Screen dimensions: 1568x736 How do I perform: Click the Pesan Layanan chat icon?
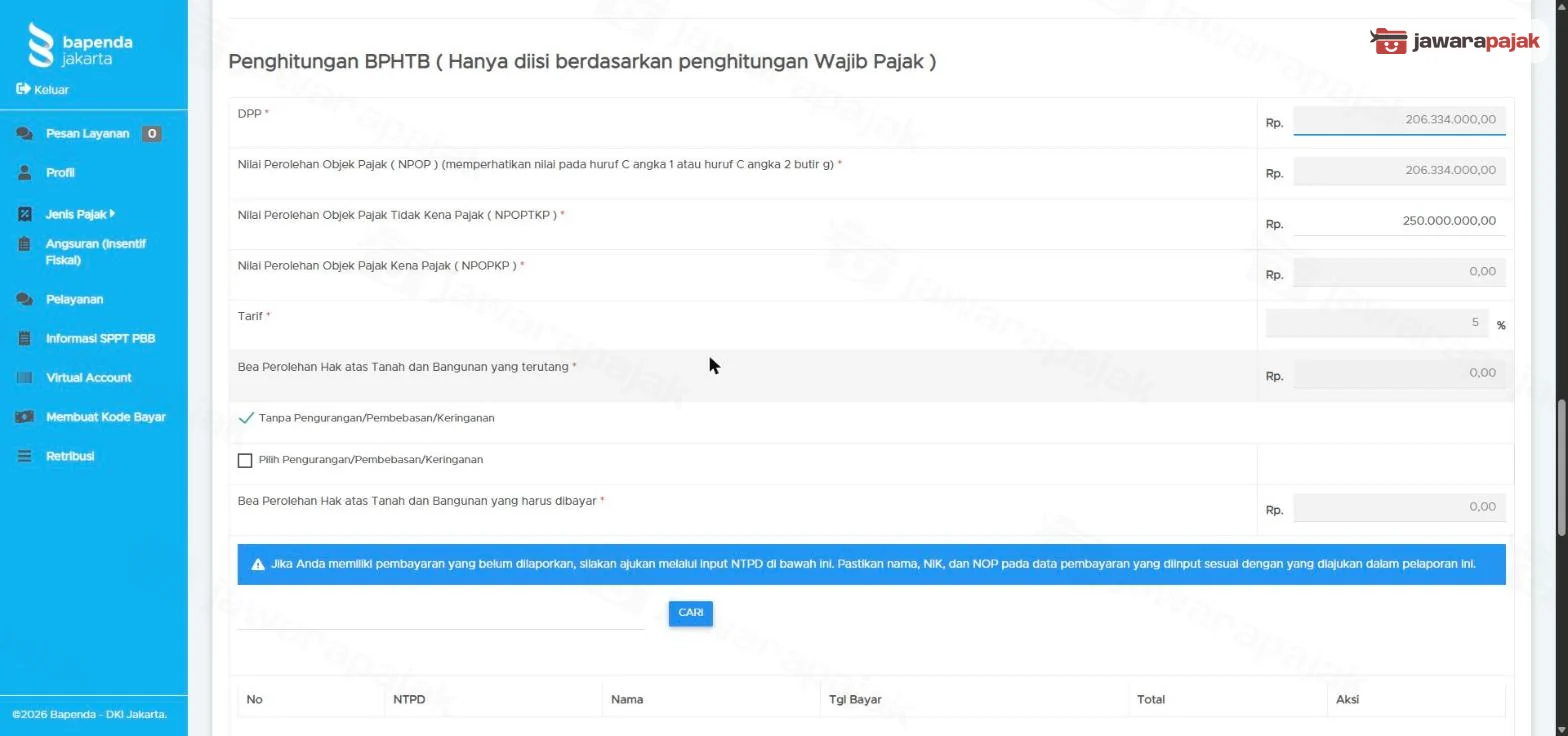24,133
